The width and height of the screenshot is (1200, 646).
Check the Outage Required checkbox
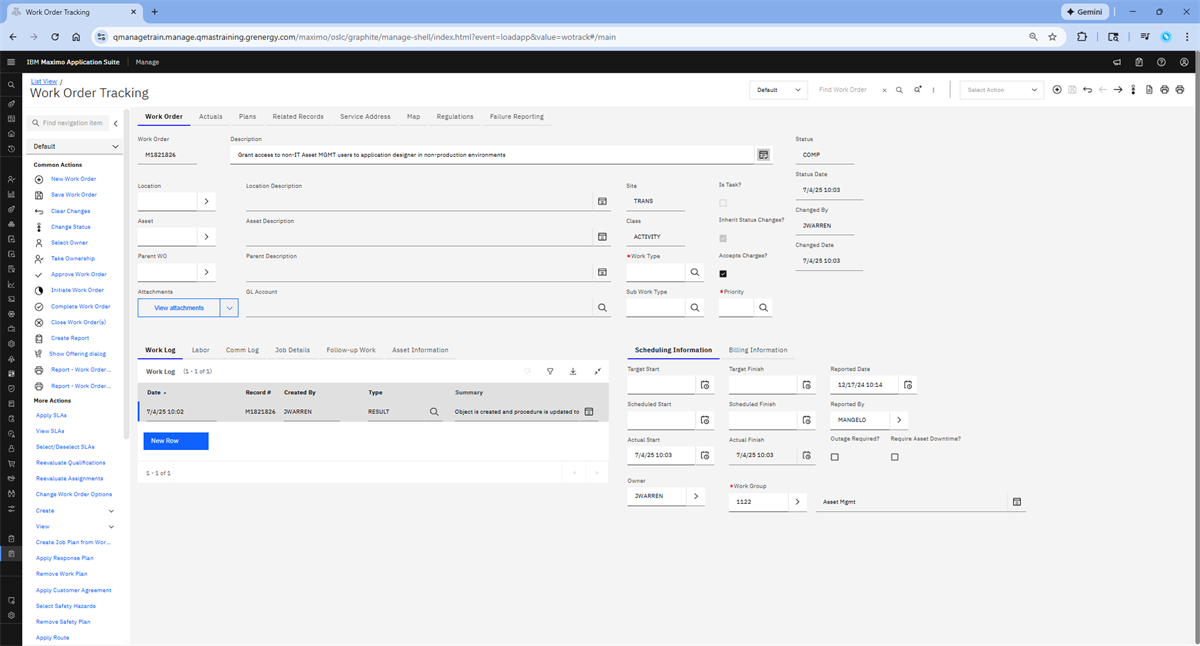coord(835,457)
